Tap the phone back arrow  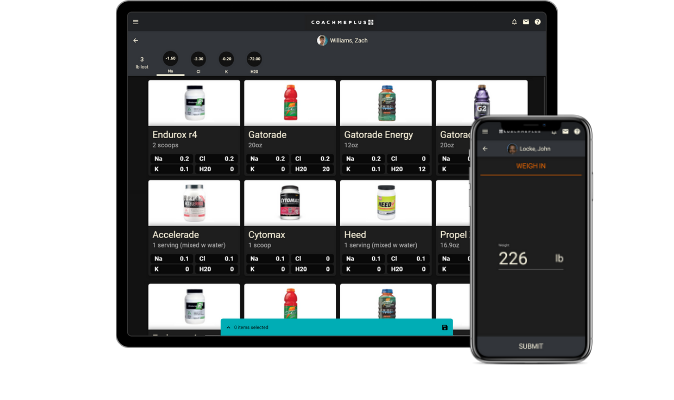pyautogui.click(x=485, y=149)
